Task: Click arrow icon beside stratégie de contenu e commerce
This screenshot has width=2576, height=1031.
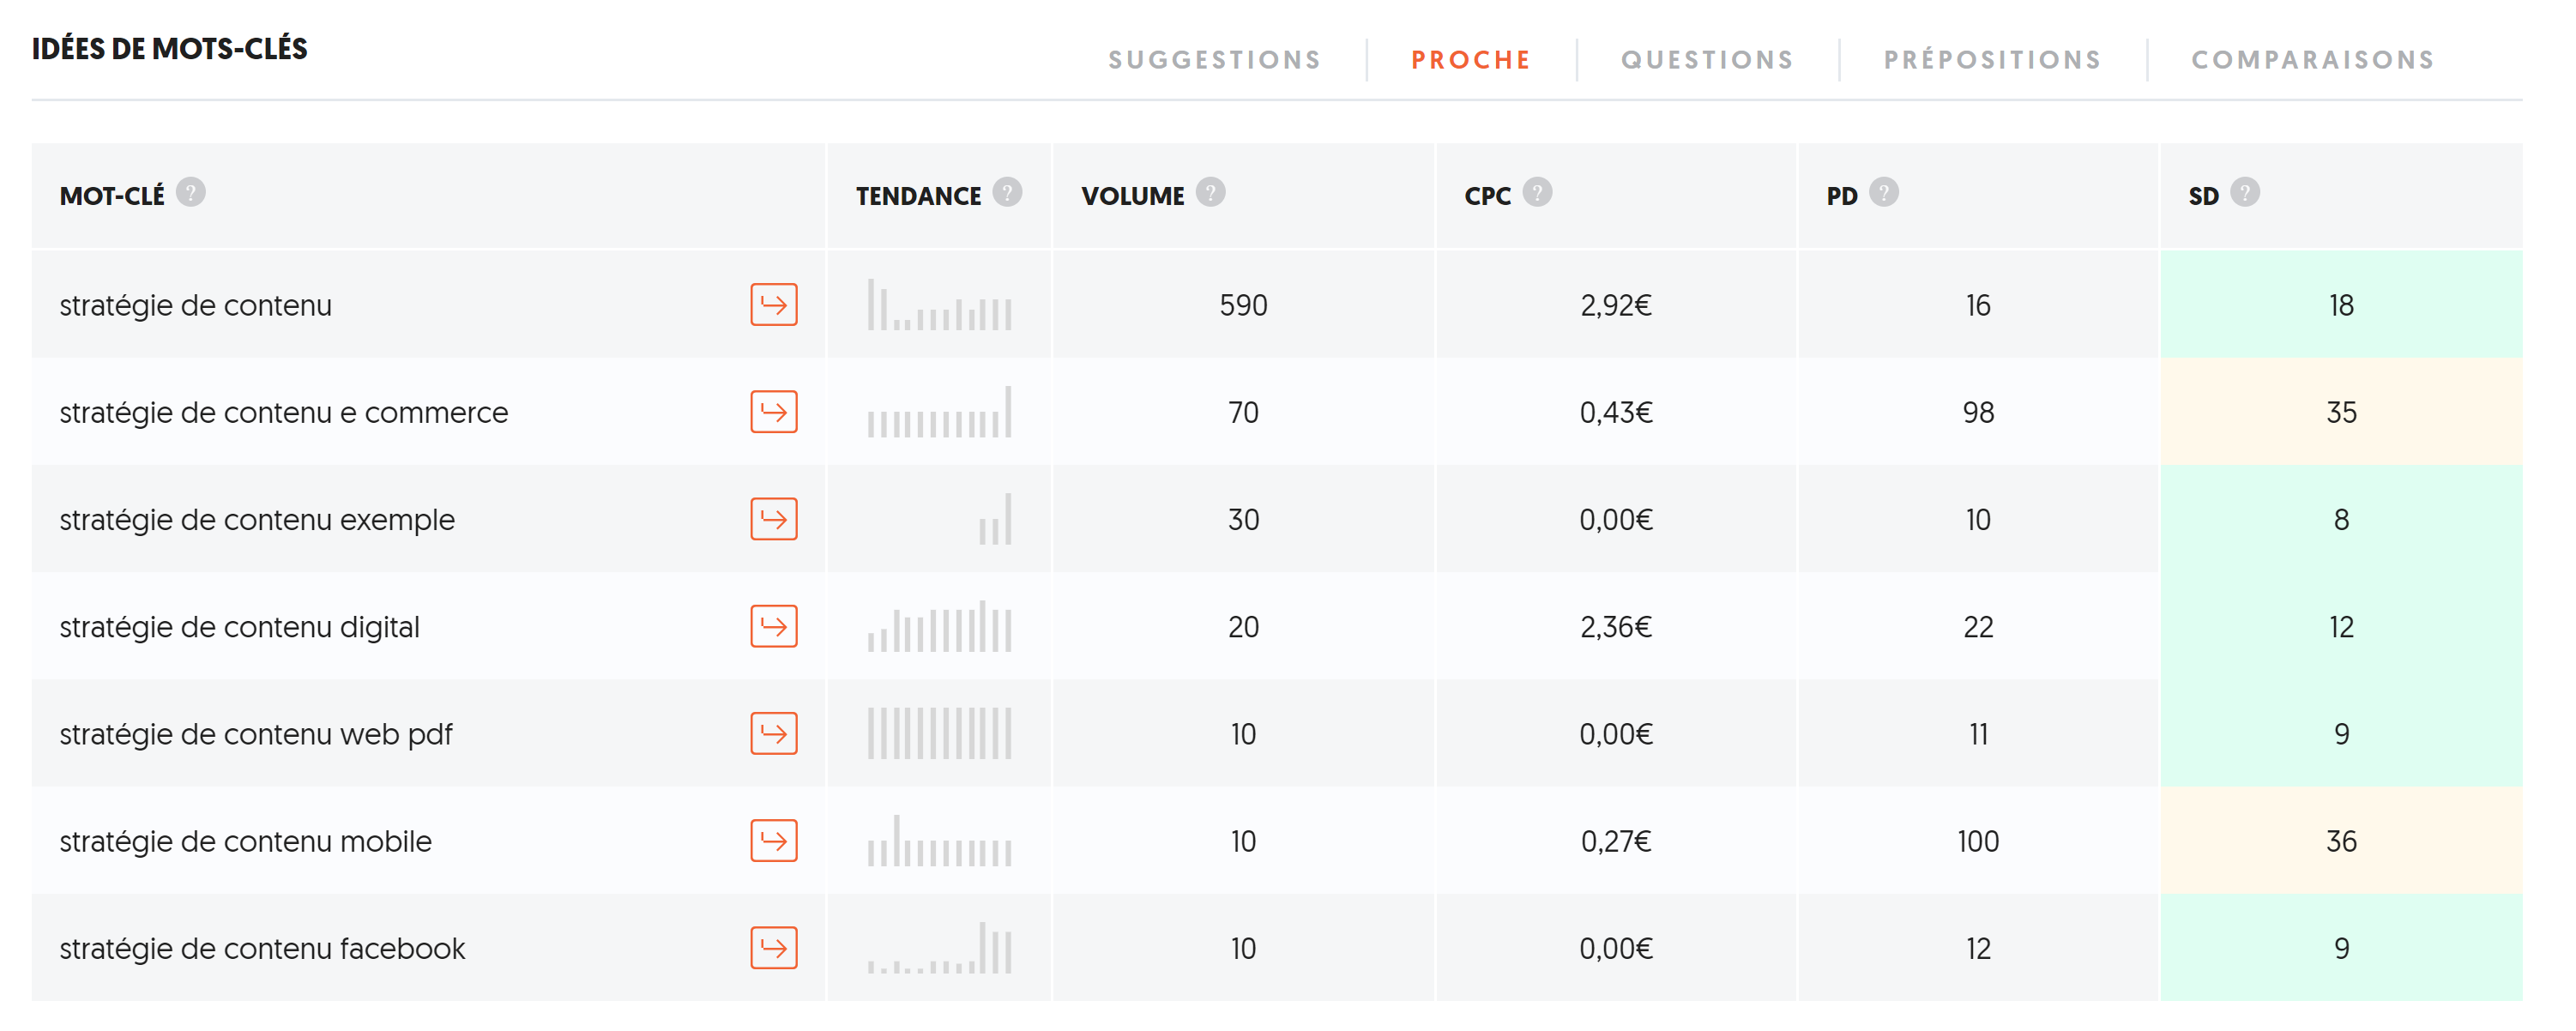Action: click(773, 412)
